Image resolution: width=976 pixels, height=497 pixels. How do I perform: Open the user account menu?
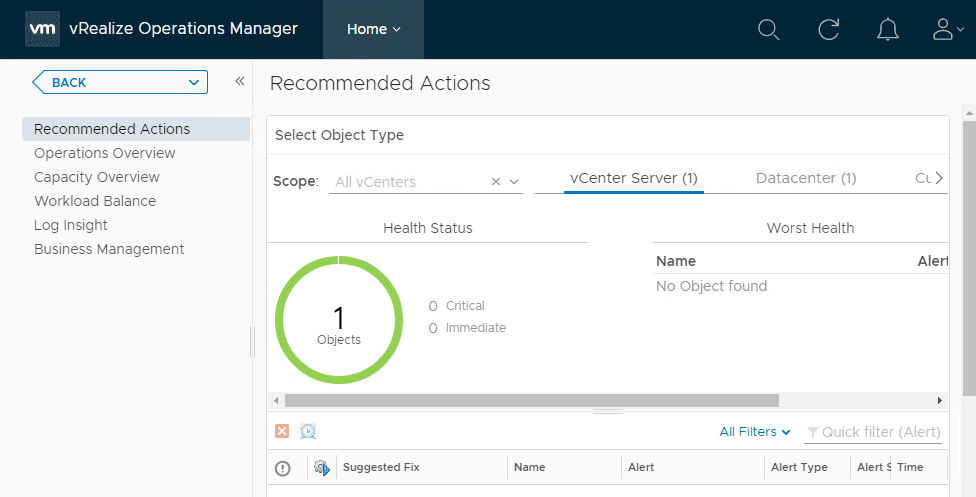945,29
